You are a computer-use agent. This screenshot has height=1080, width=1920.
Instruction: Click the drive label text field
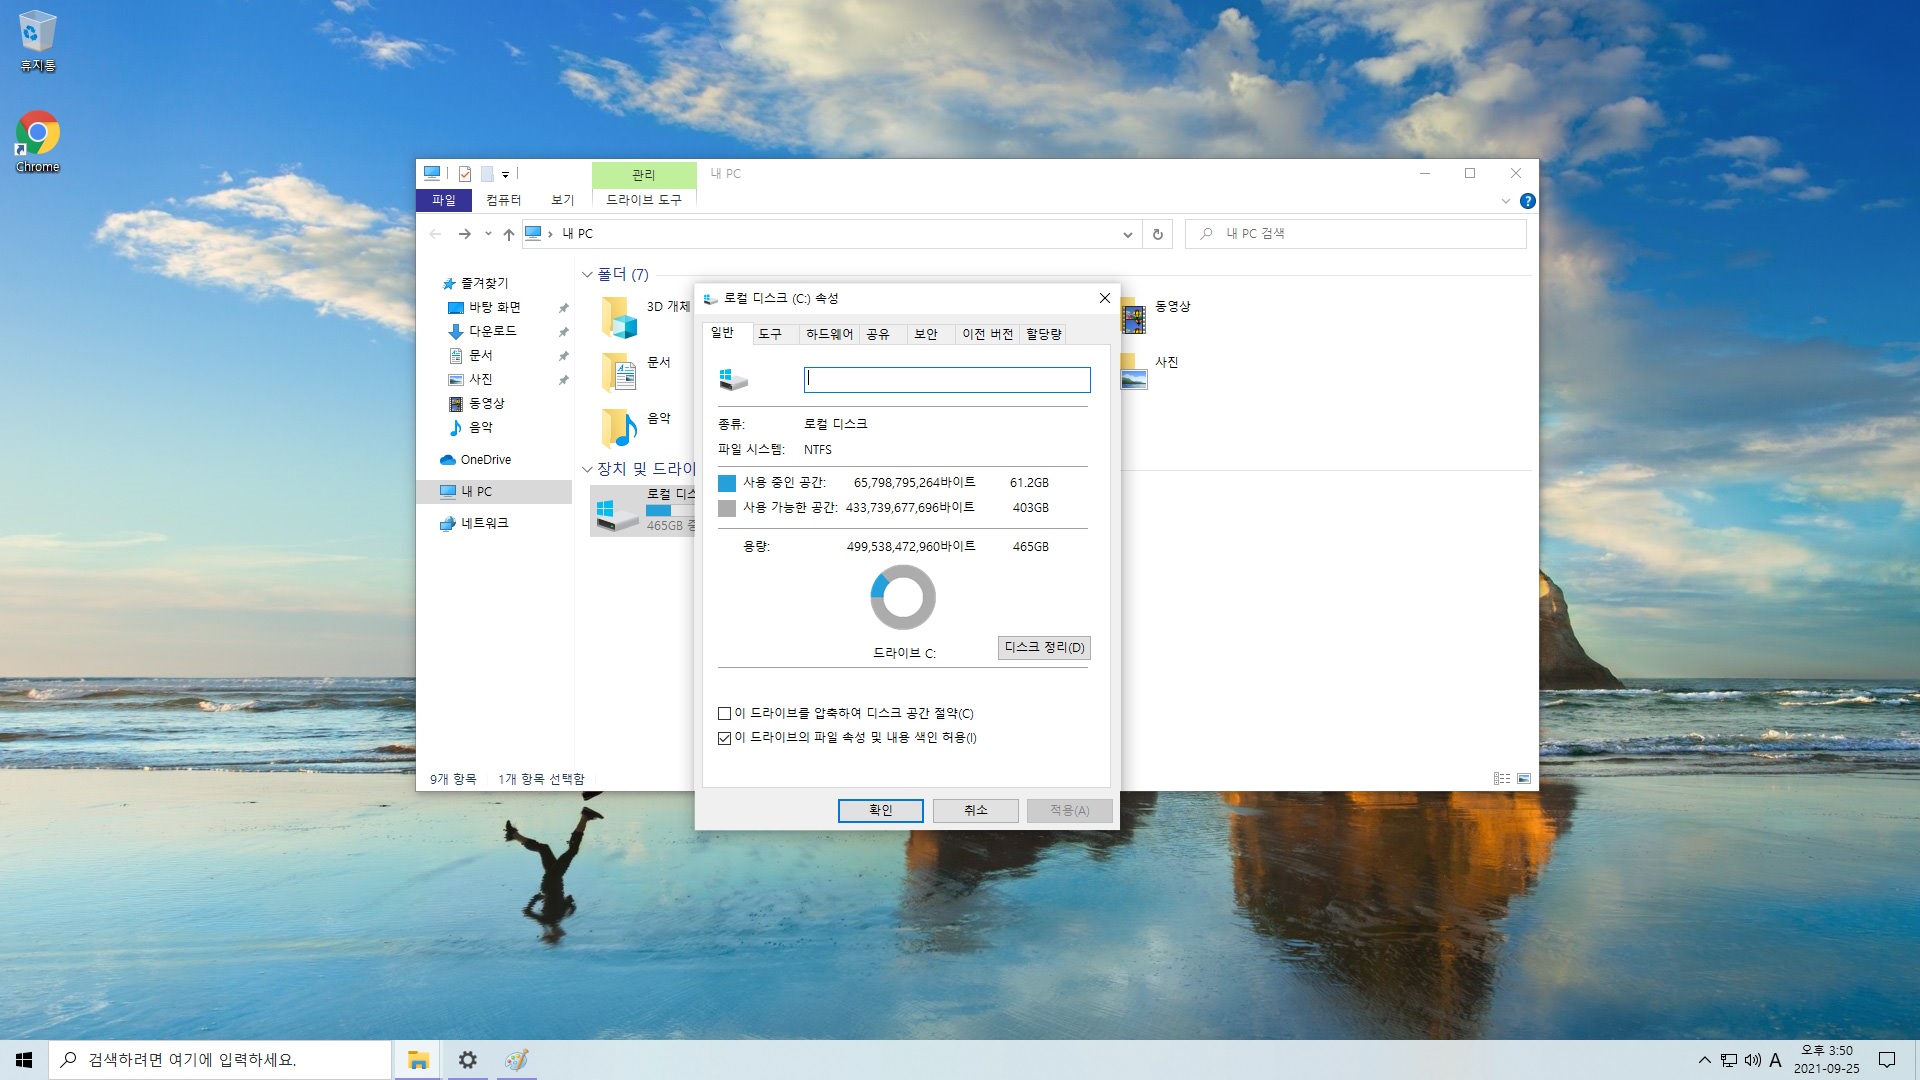946,380
